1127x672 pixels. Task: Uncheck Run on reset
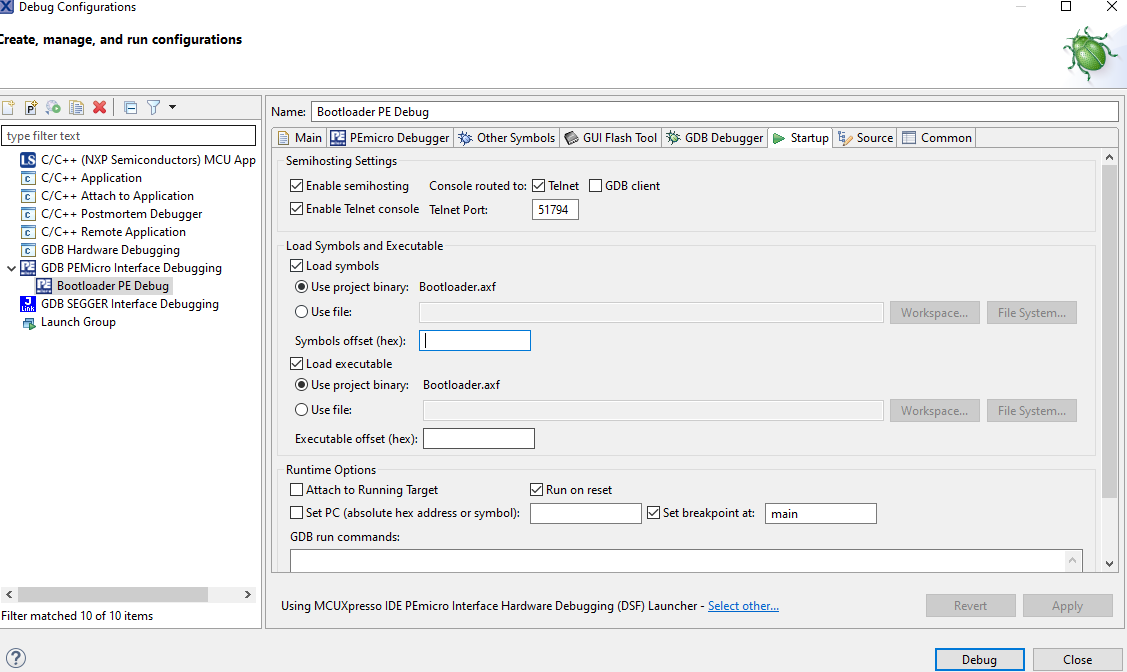click(537, 489)
